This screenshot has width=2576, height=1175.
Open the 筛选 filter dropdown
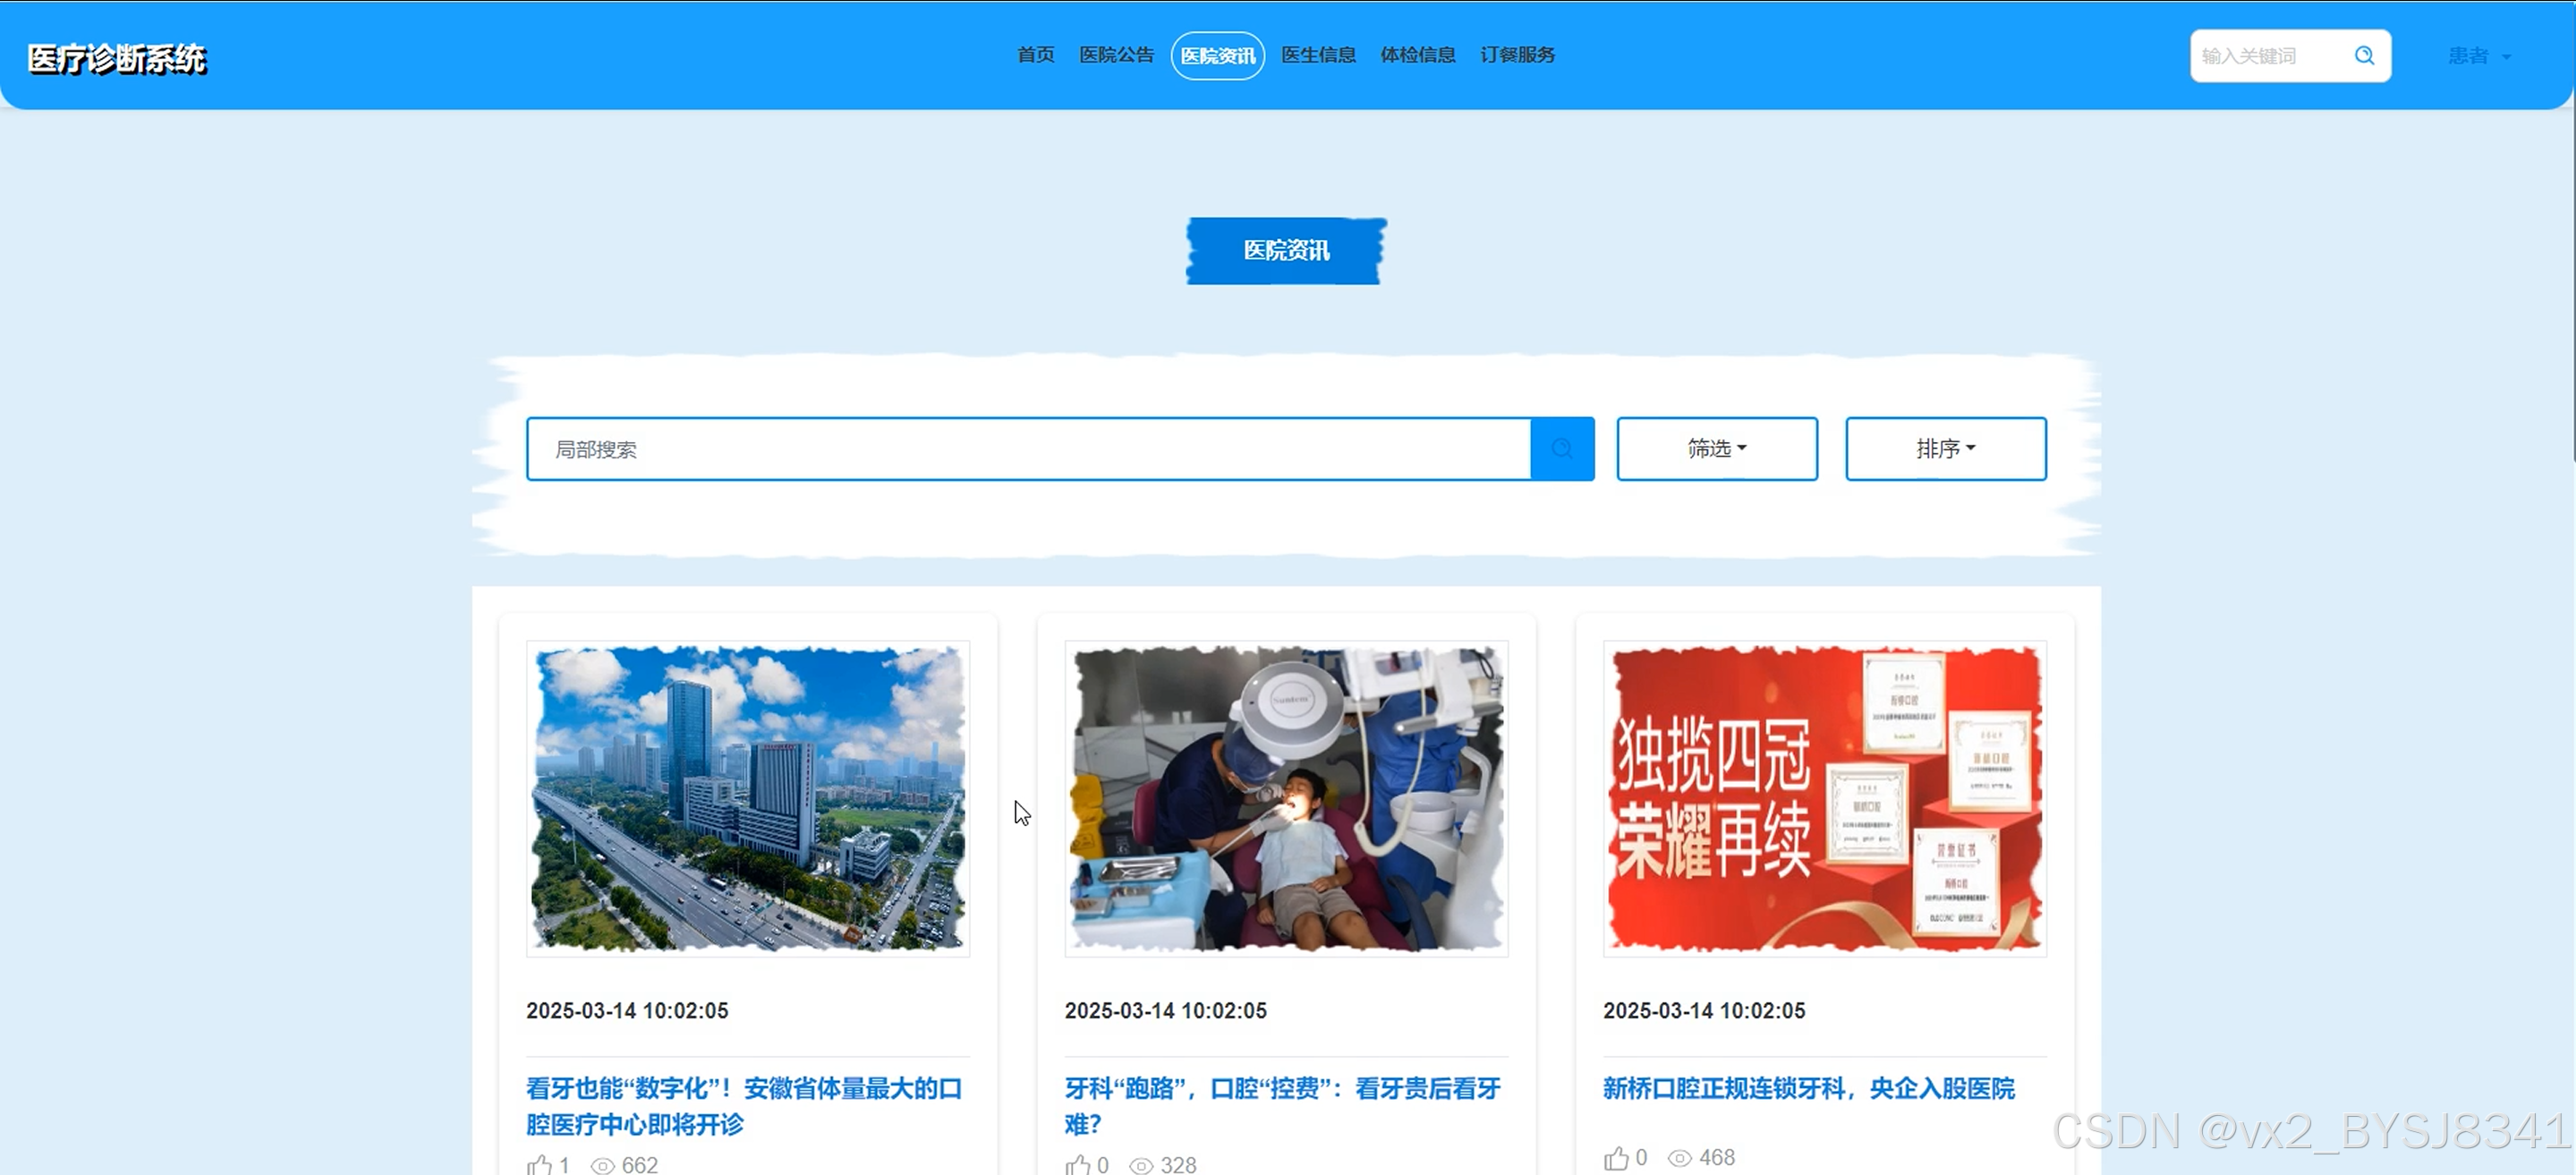click(1716, 449)
